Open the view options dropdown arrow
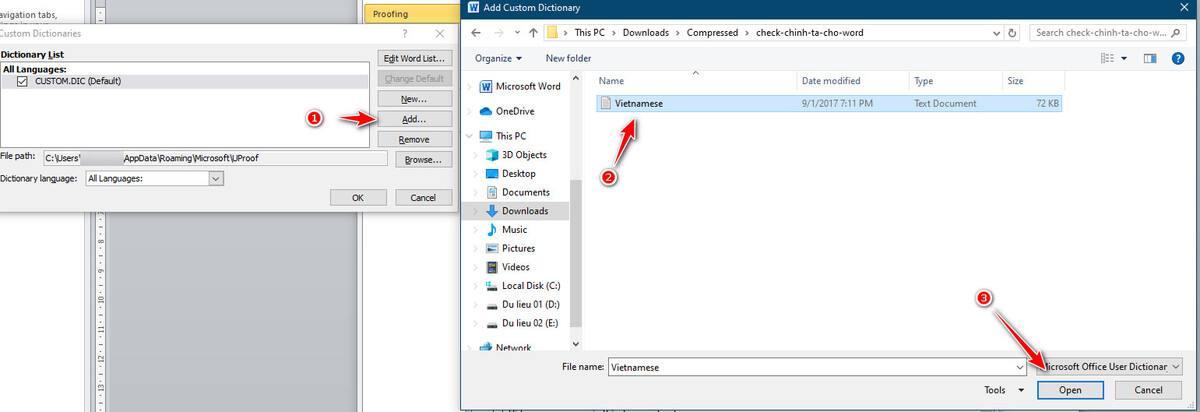1200x412 pixels. pos(1124,58)
